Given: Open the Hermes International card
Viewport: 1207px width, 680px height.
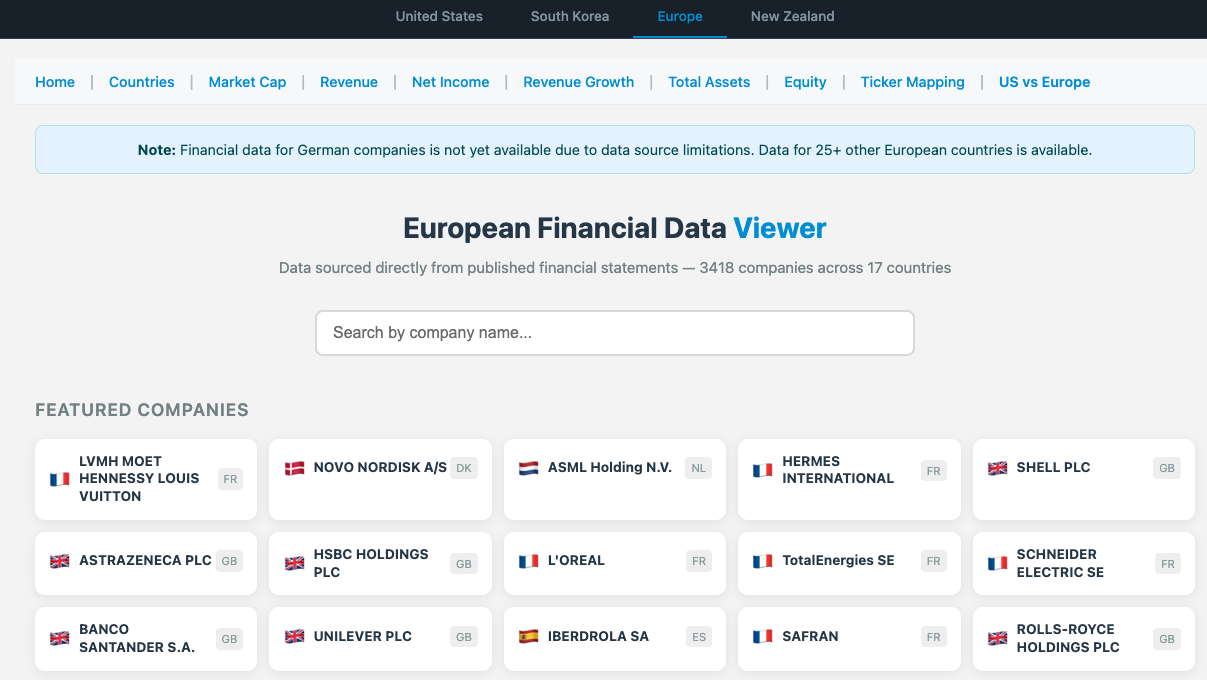Looking at the screenshot, I should coord(849,479).
